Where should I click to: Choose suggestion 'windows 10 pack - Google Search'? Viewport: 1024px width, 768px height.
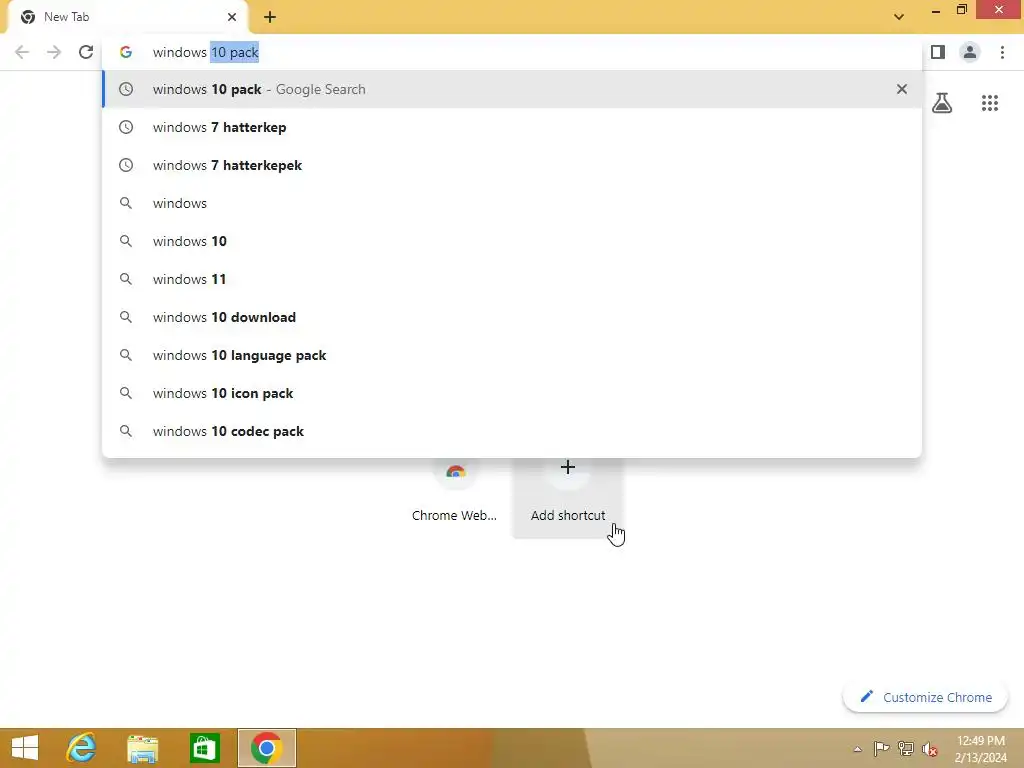(x=512, y=89)
